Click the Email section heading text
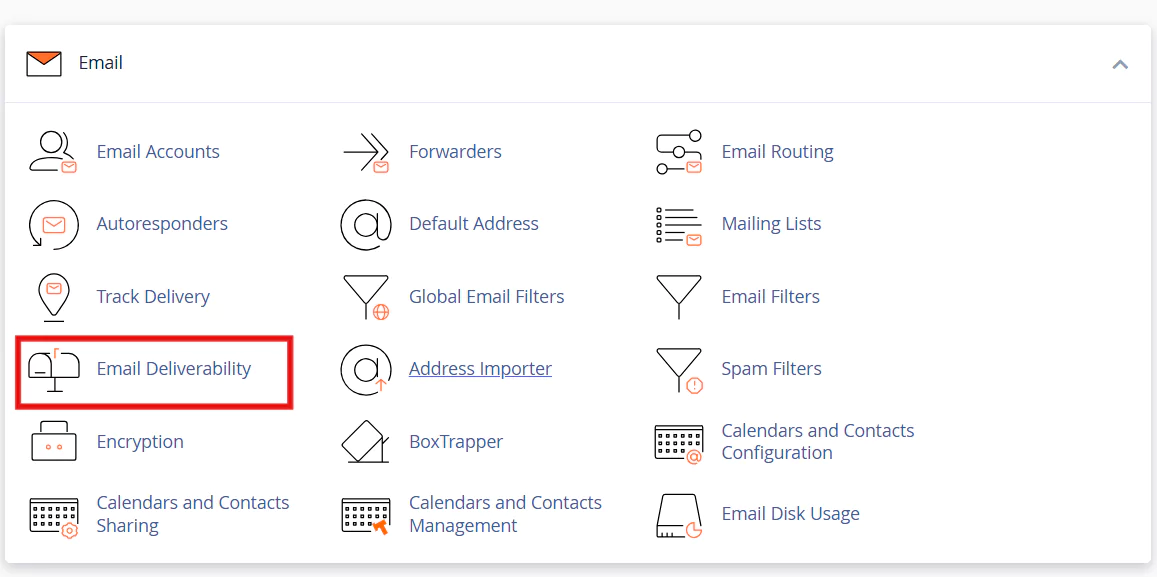Image resolution: width=1157 pixels, height=577 pixels. point(100,63)
